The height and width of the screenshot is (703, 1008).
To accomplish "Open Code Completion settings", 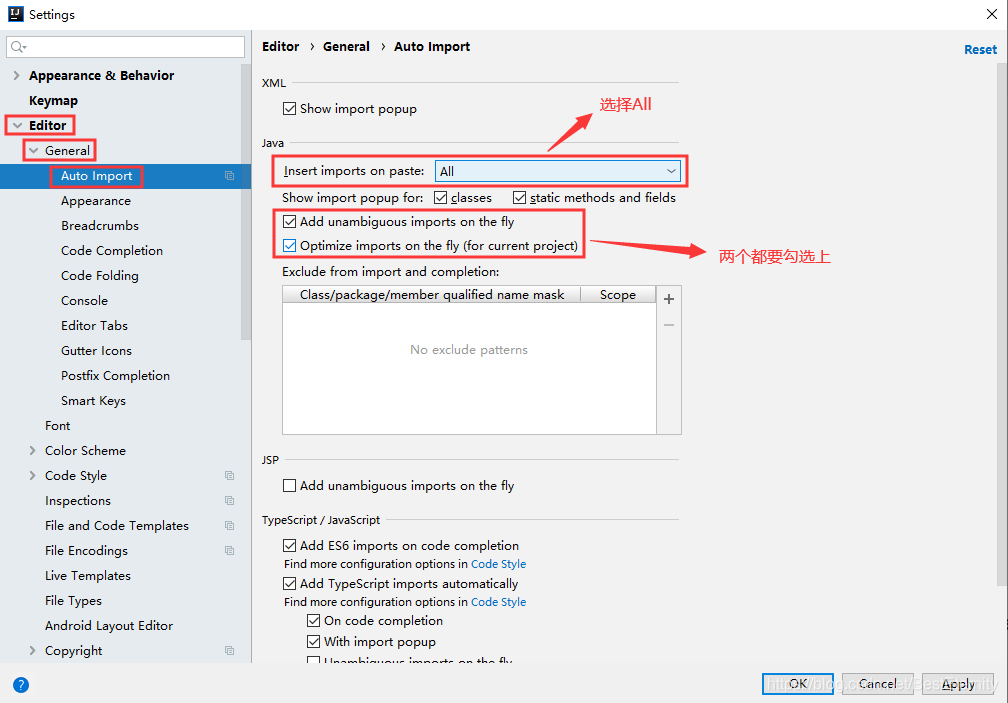I will point(112,251).
